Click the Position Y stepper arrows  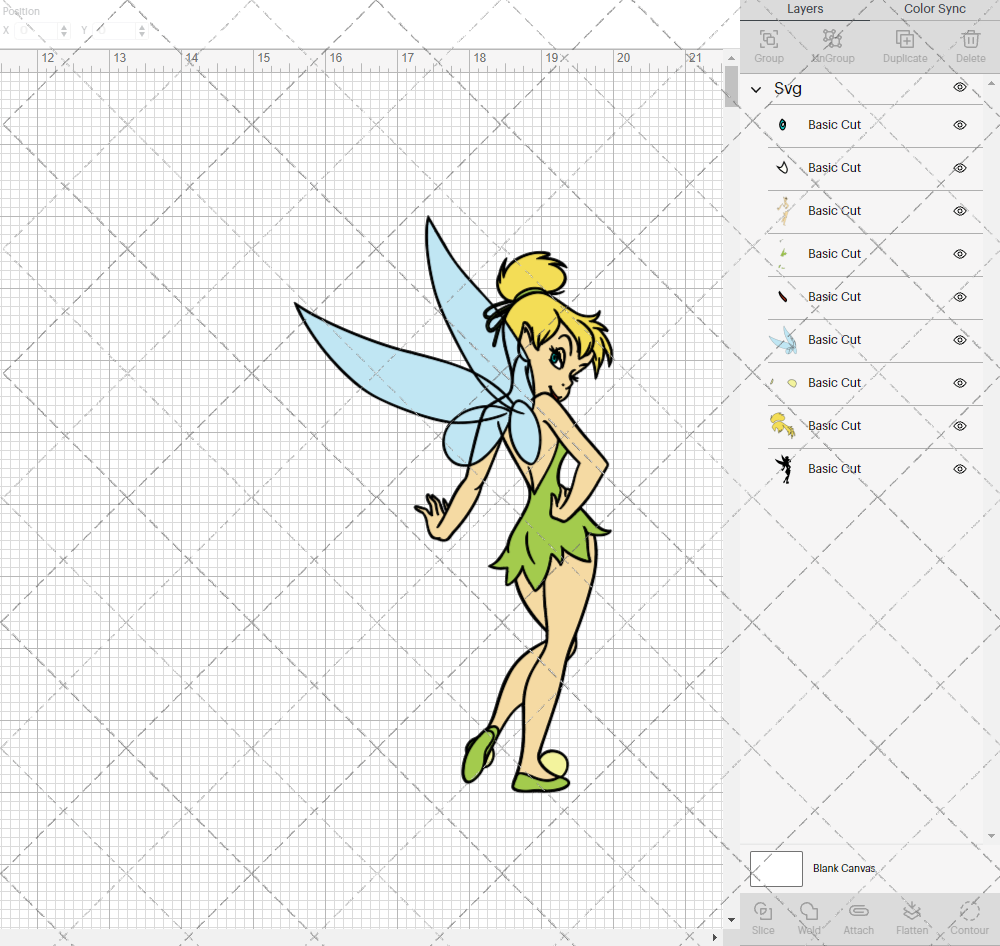[142, 31]
